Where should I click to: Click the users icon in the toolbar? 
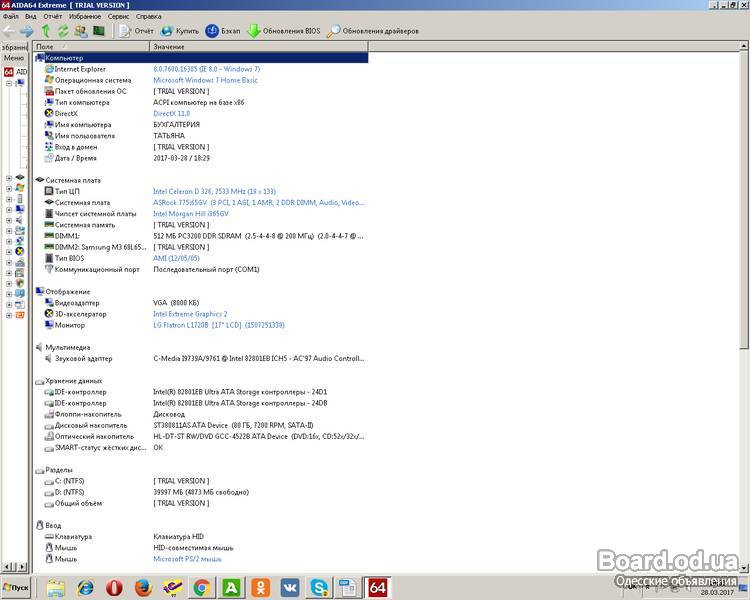click(x=81, y=31)
